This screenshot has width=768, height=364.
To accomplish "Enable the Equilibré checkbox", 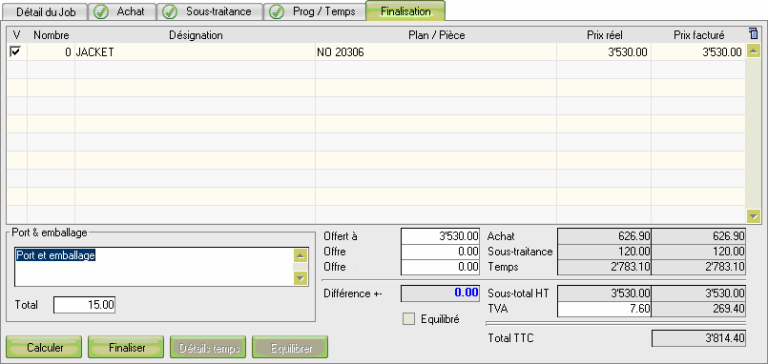I will [x=408, y=319].
